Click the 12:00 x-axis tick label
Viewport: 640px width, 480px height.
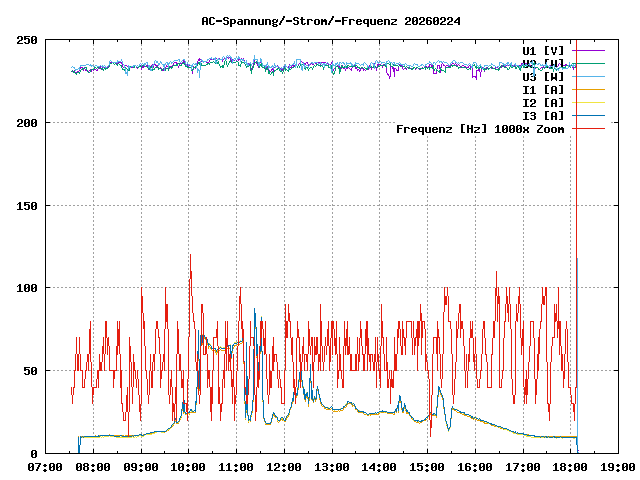[x=284, y=467]
